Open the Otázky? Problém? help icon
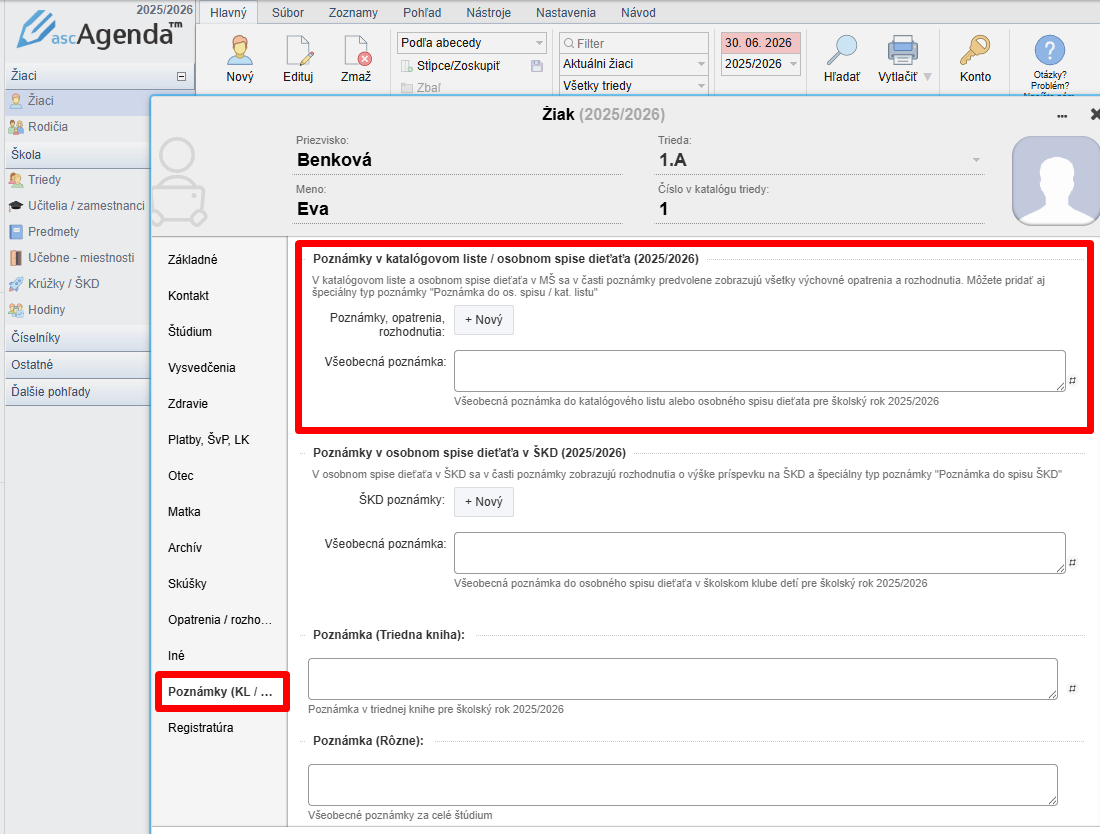This screenshot has height=834, width=1100. pos(1049,51)
